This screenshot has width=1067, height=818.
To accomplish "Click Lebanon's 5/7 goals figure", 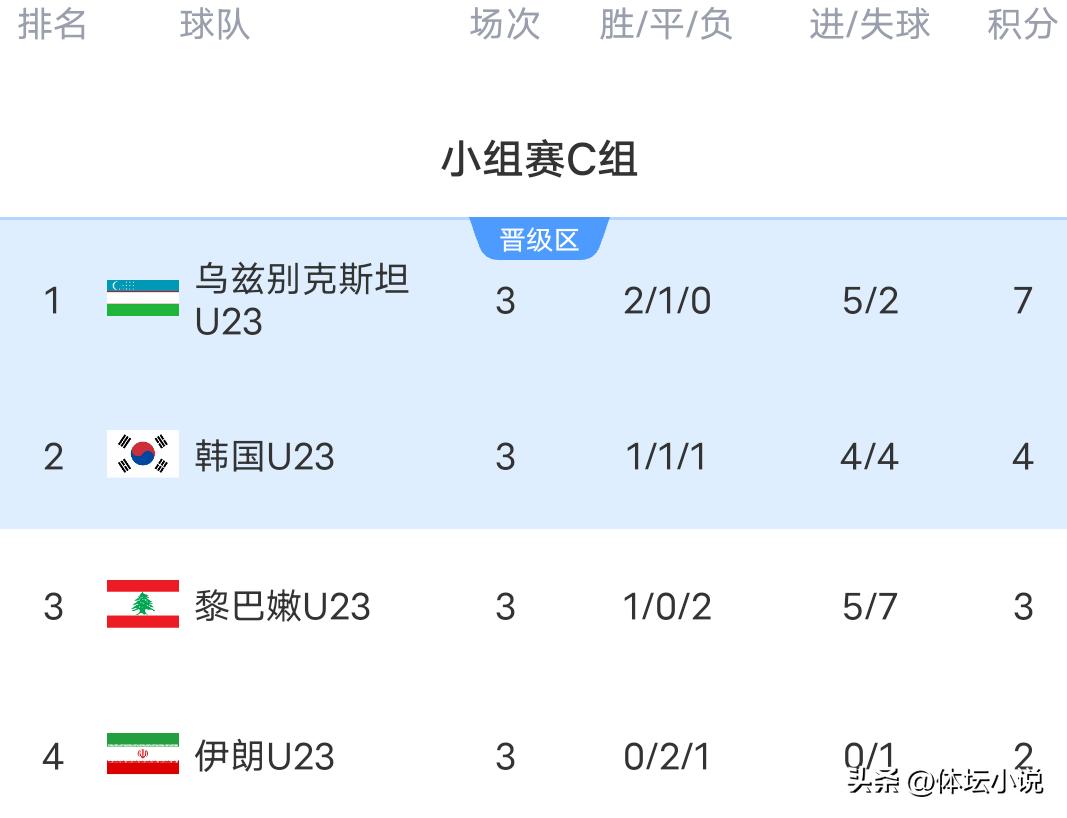I will 869,607.
